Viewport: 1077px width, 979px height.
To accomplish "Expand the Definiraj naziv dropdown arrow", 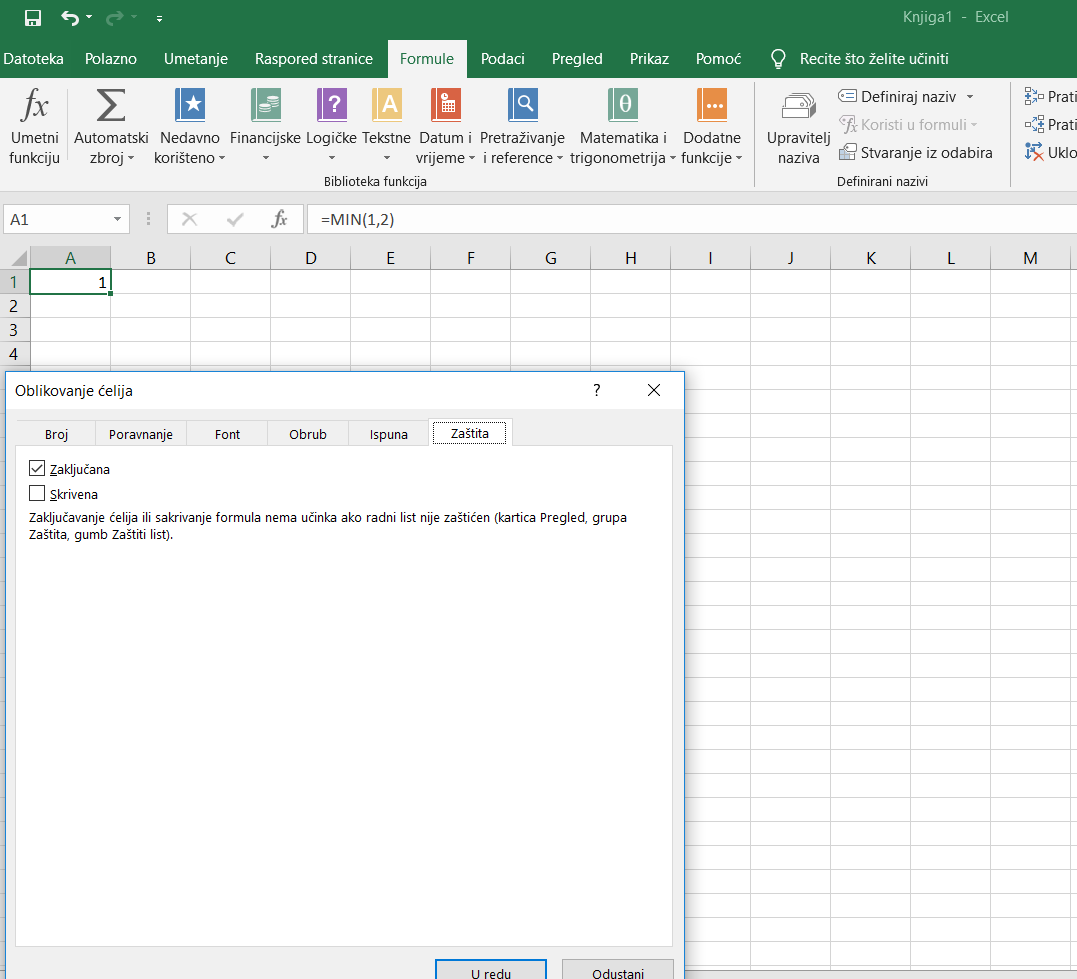I will [970, 97].
